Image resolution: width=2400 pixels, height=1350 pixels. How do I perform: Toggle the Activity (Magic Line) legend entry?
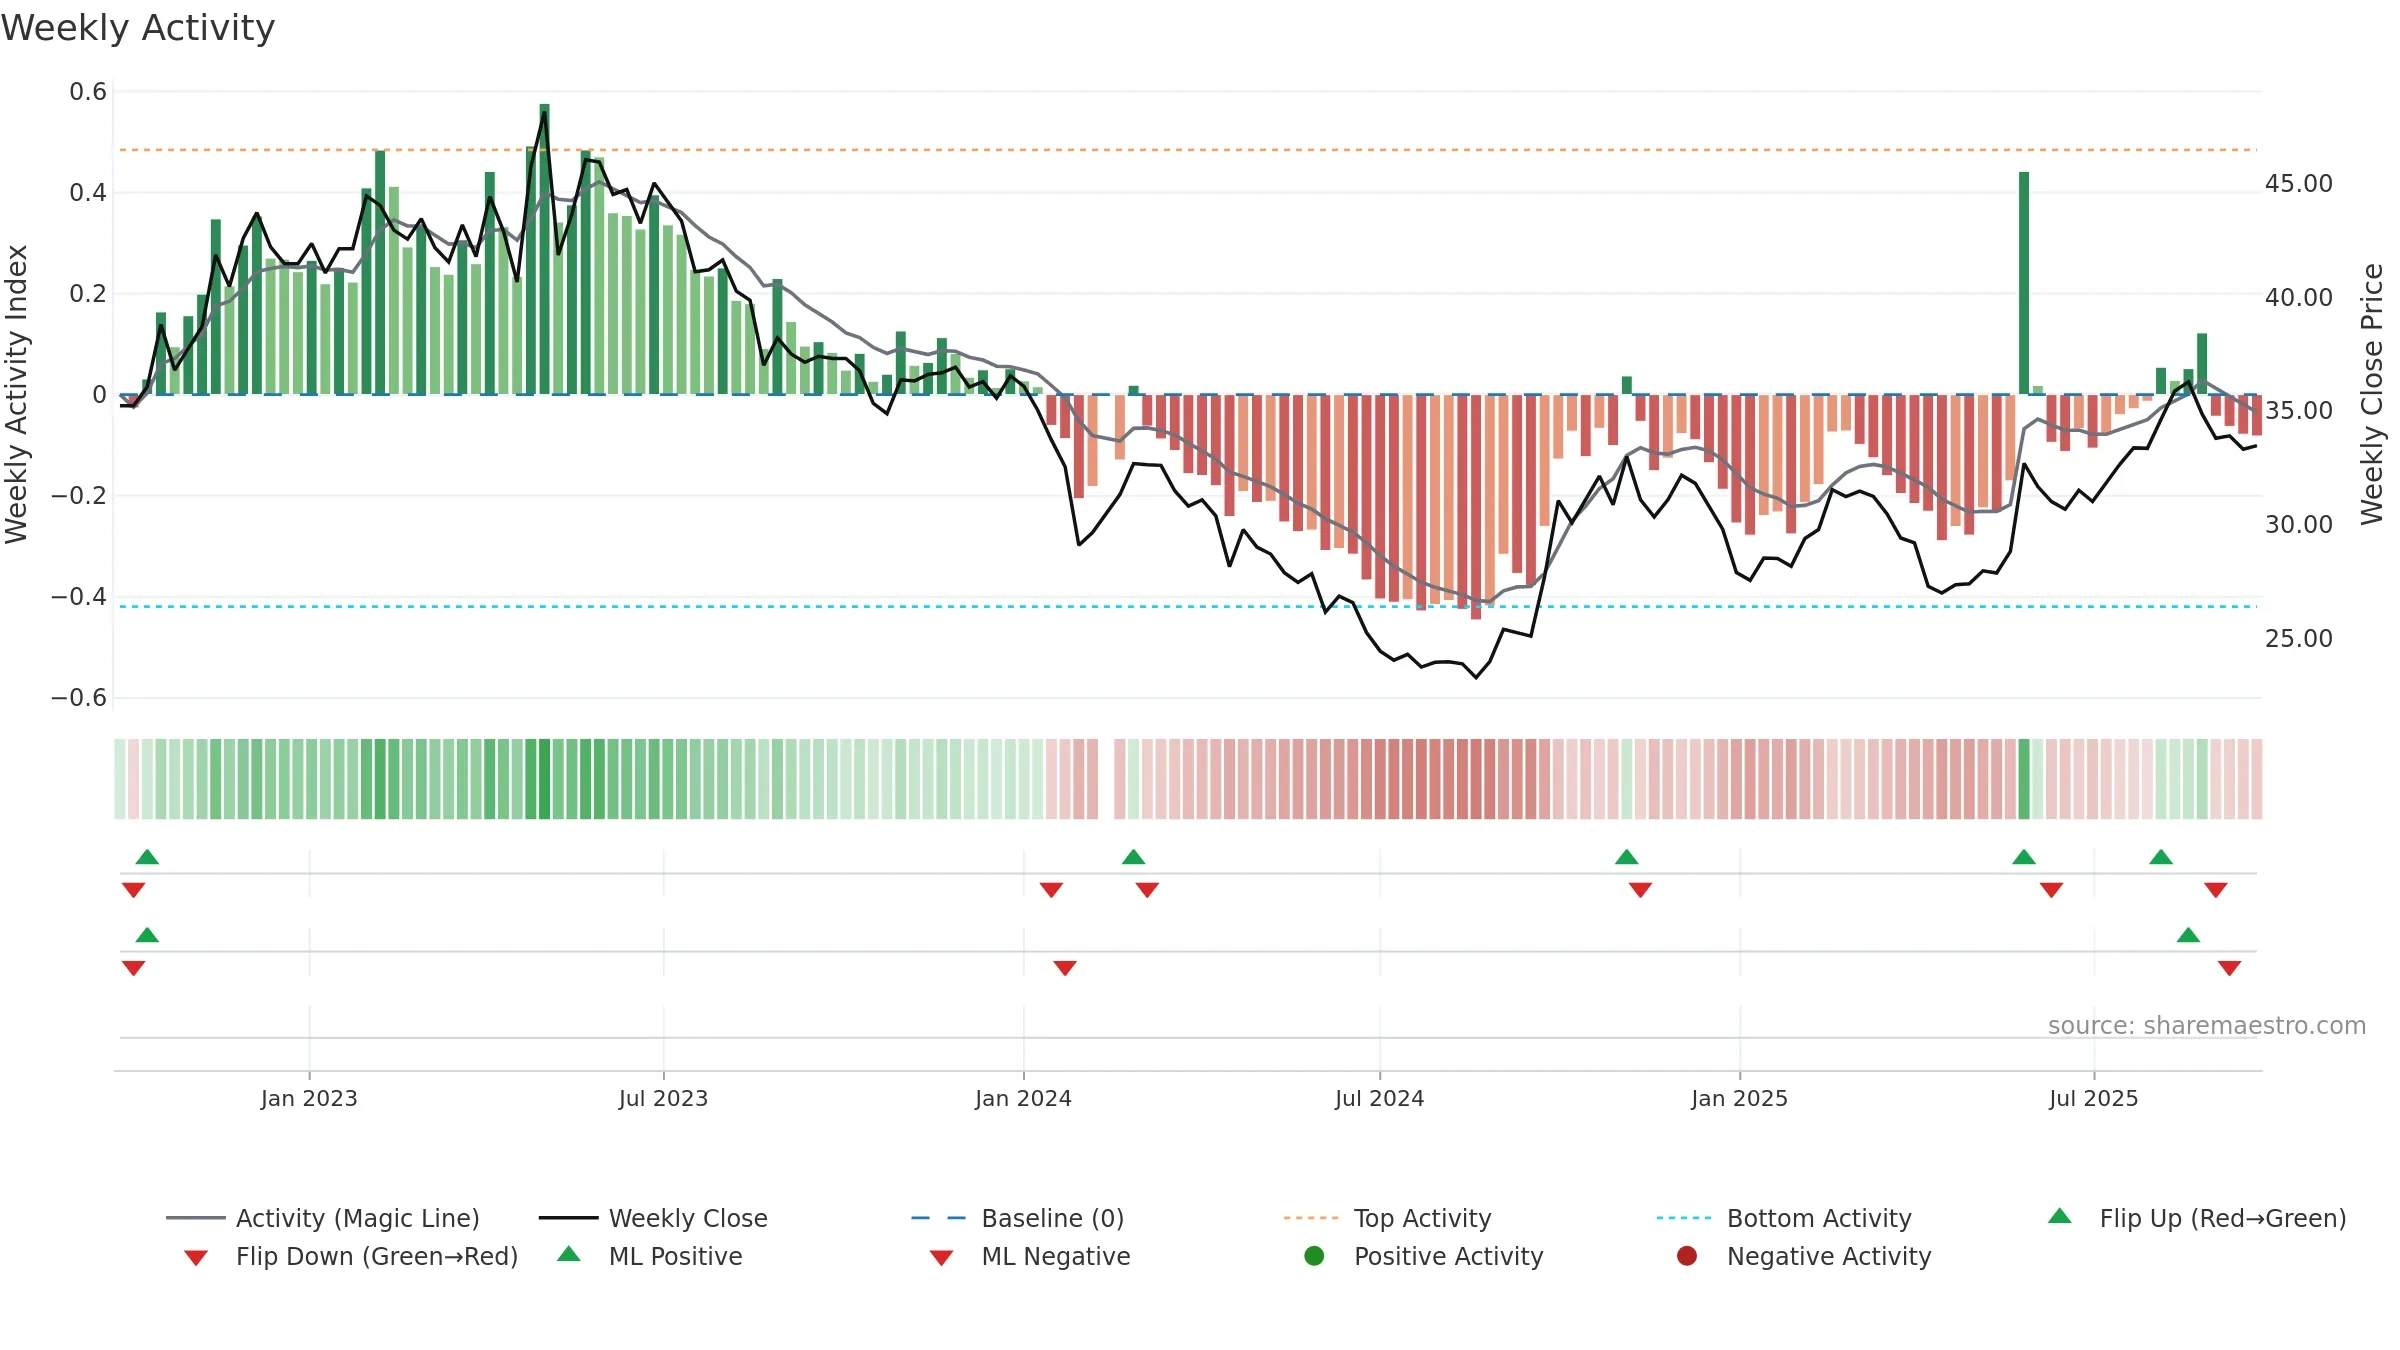[x=323, y=1218]
